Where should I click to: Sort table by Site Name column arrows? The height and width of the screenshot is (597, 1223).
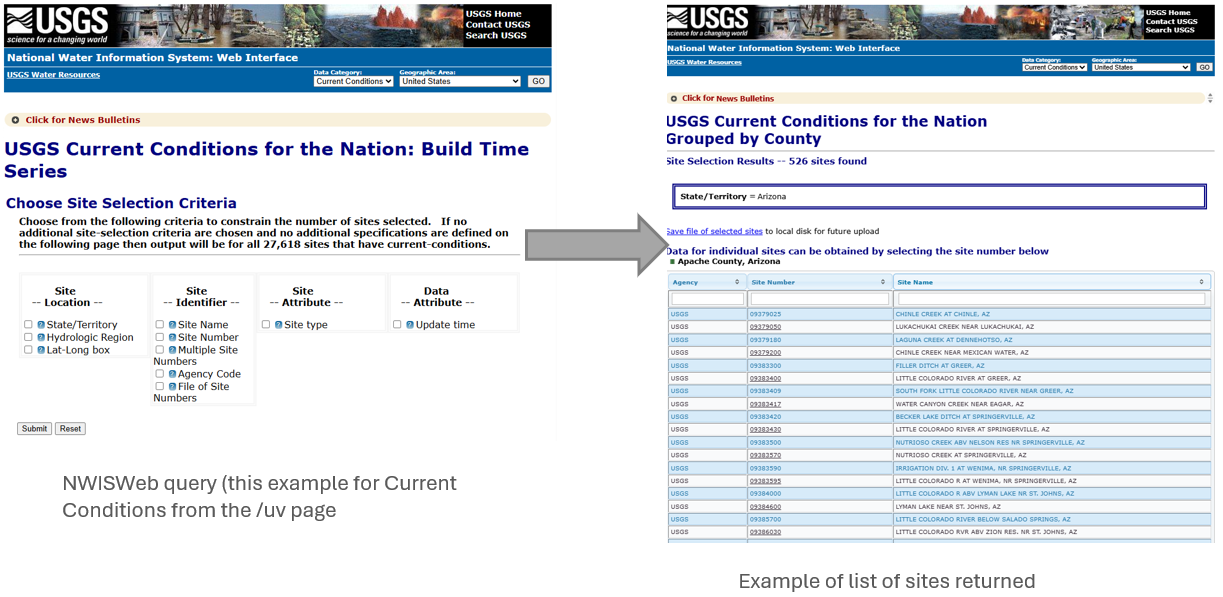point(1203,282)
